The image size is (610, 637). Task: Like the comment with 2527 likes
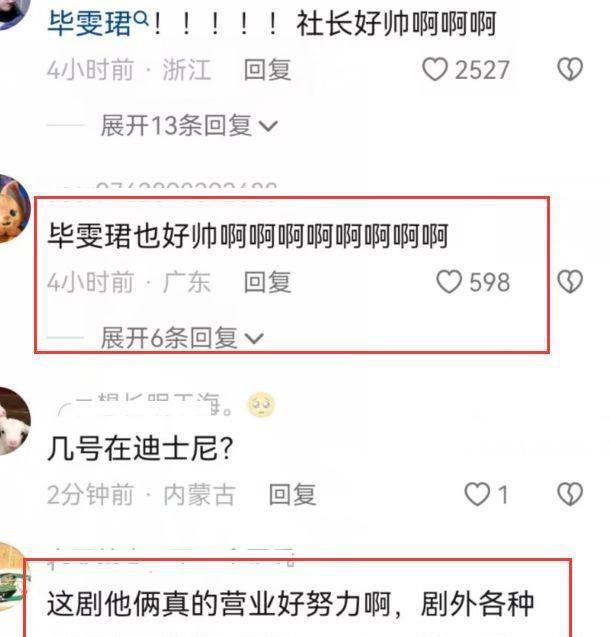coord(435,69)
